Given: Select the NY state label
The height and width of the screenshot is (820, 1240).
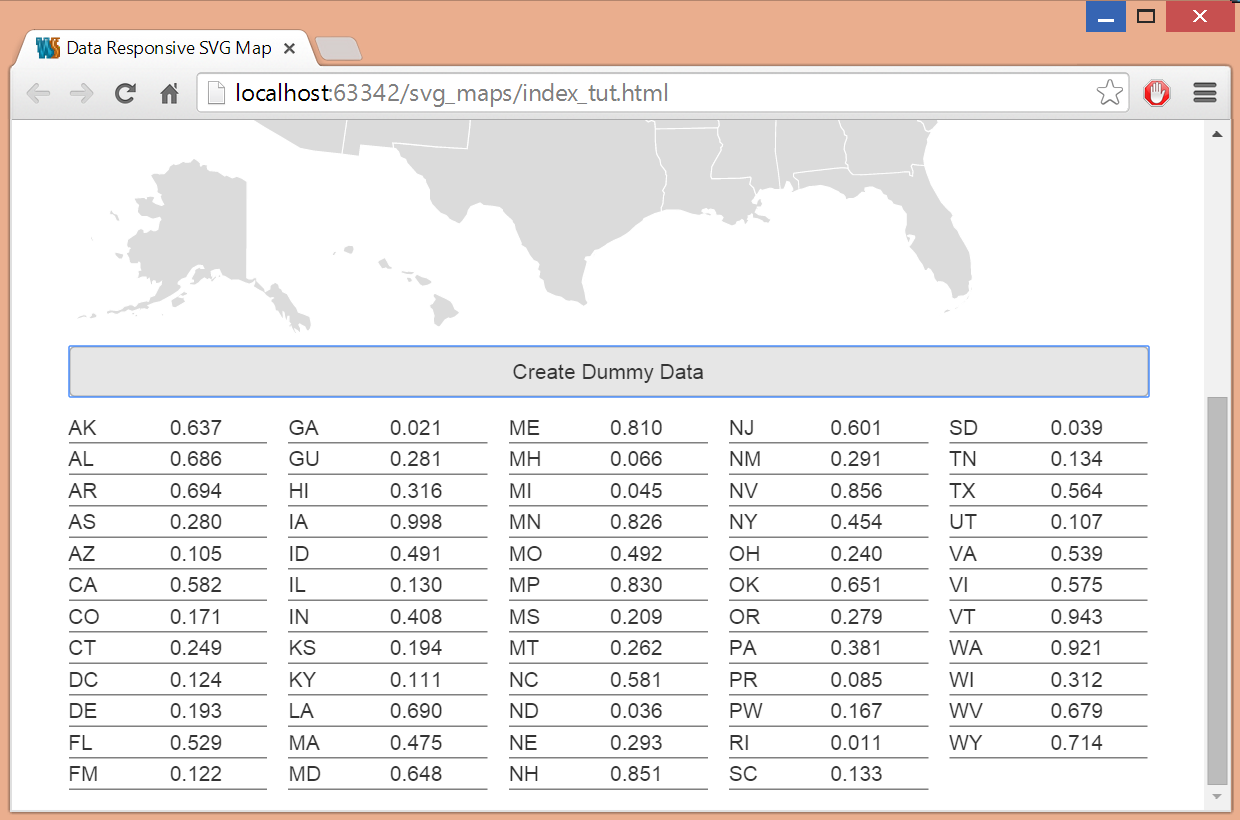Looking at the screenshot, I should [743, 522].
